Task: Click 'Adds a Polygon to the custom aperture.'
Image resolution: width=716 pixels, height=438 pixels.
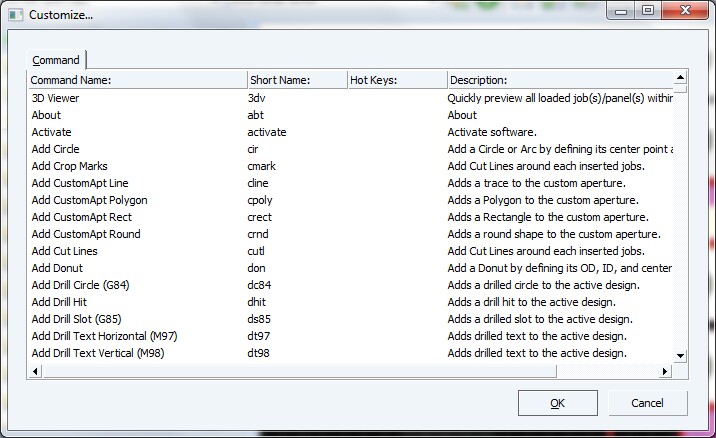Action: coord(543,200)
